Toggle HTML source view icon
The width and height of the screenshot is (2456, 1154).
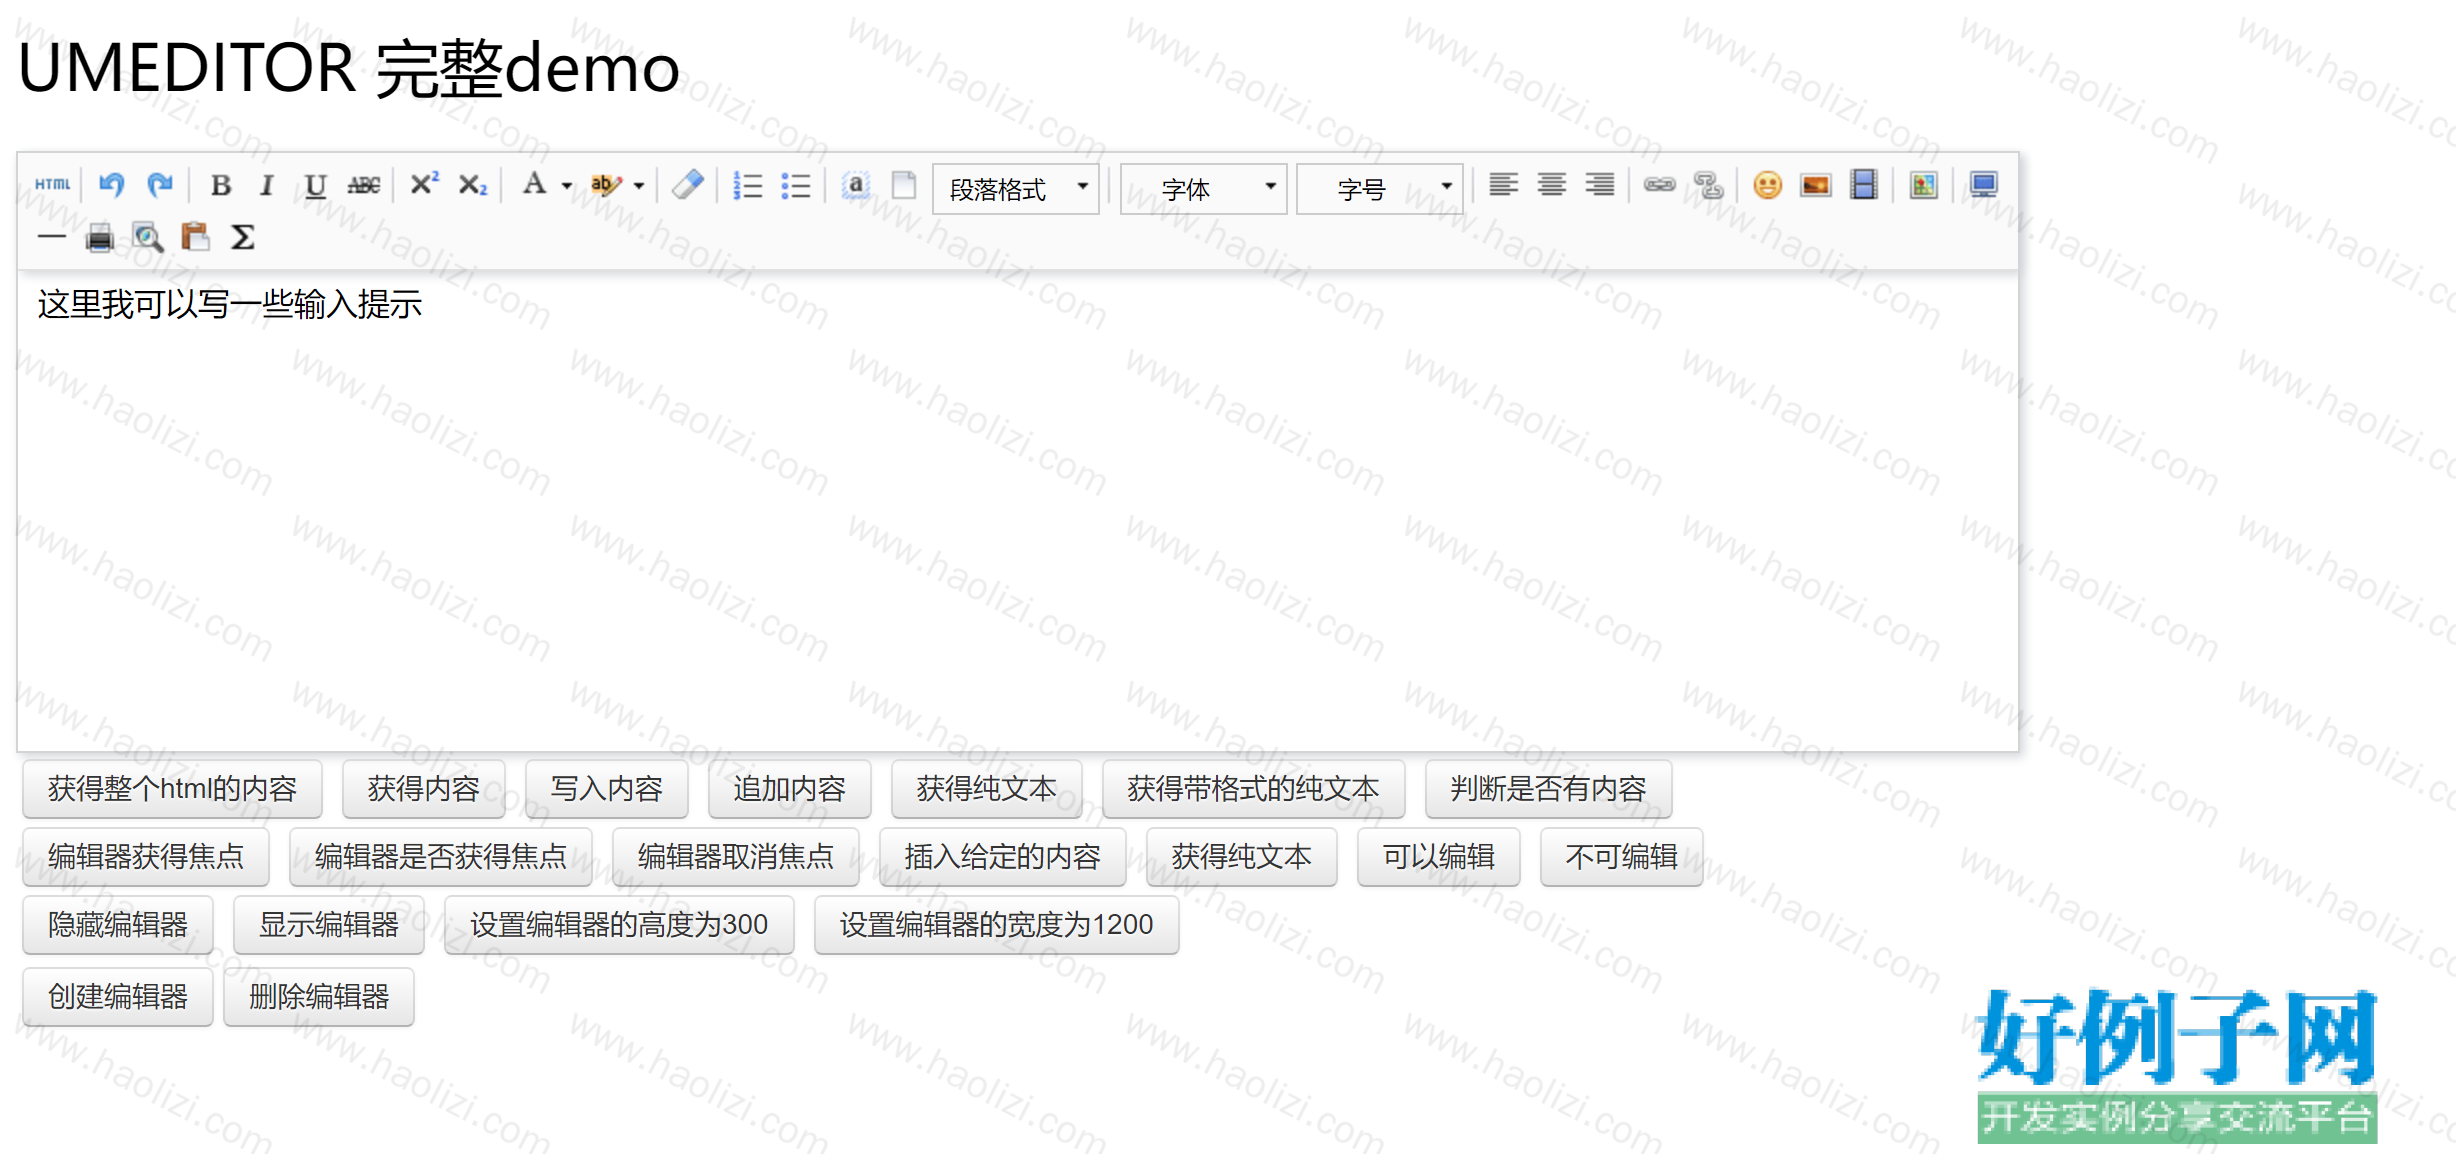pyautogui.click(x=53, y=185)
